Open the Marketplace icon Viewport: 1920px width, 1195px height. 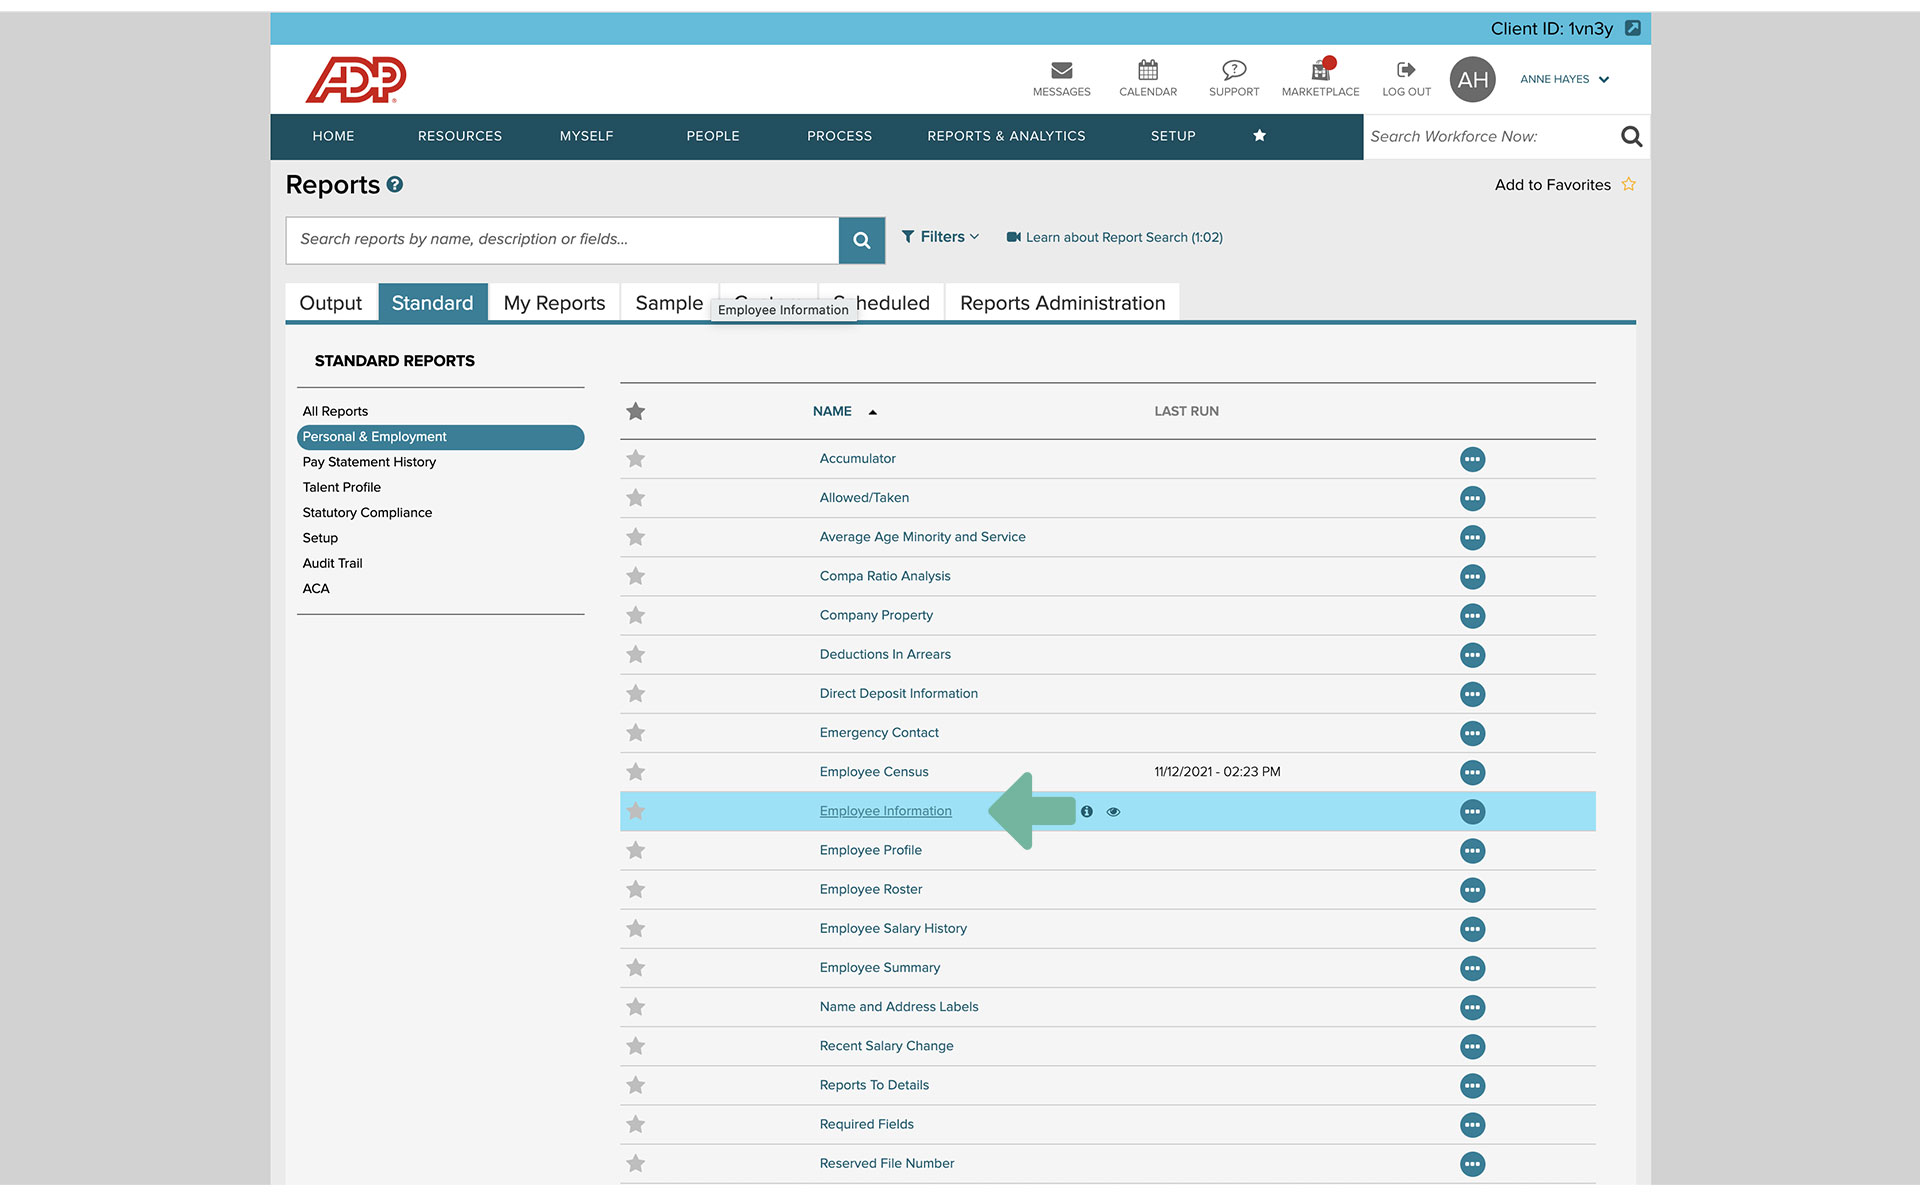(x=1321, y=70)
